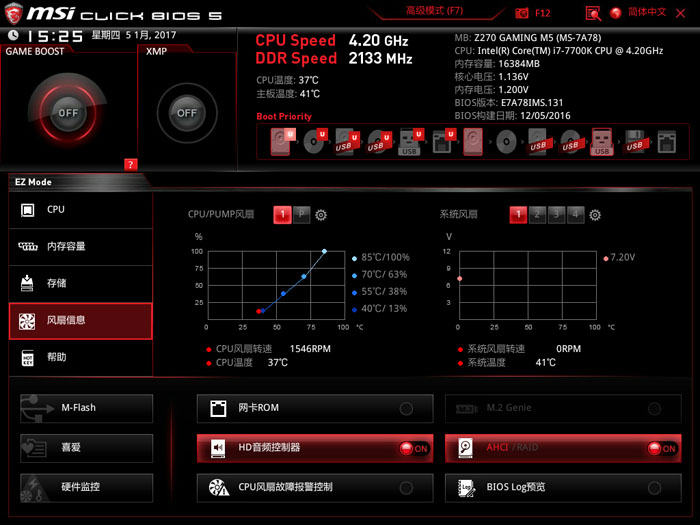The width and height of the screenshot is (700, 525).
Task: Select the legacy CD/DVD boot icon
Action: point(506,142)
